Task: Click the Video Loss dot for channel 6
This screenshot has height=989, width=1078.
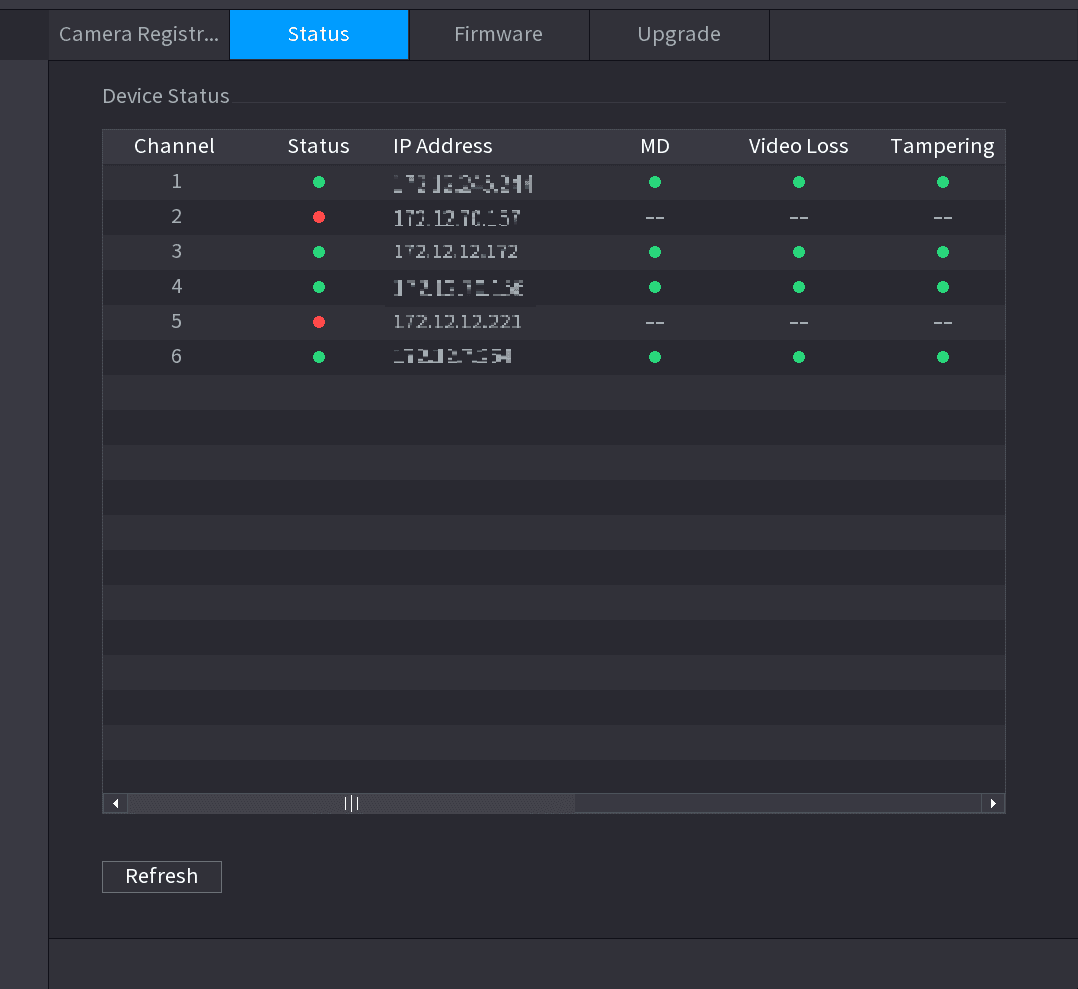Action: pos(799,357)
